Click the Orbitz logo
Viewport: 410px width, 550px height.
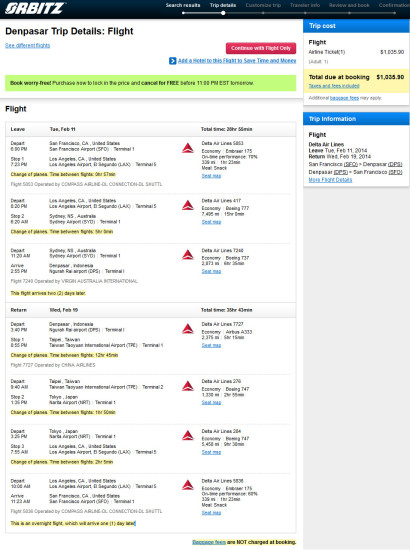pyautogui.click(x=34, y=8)
